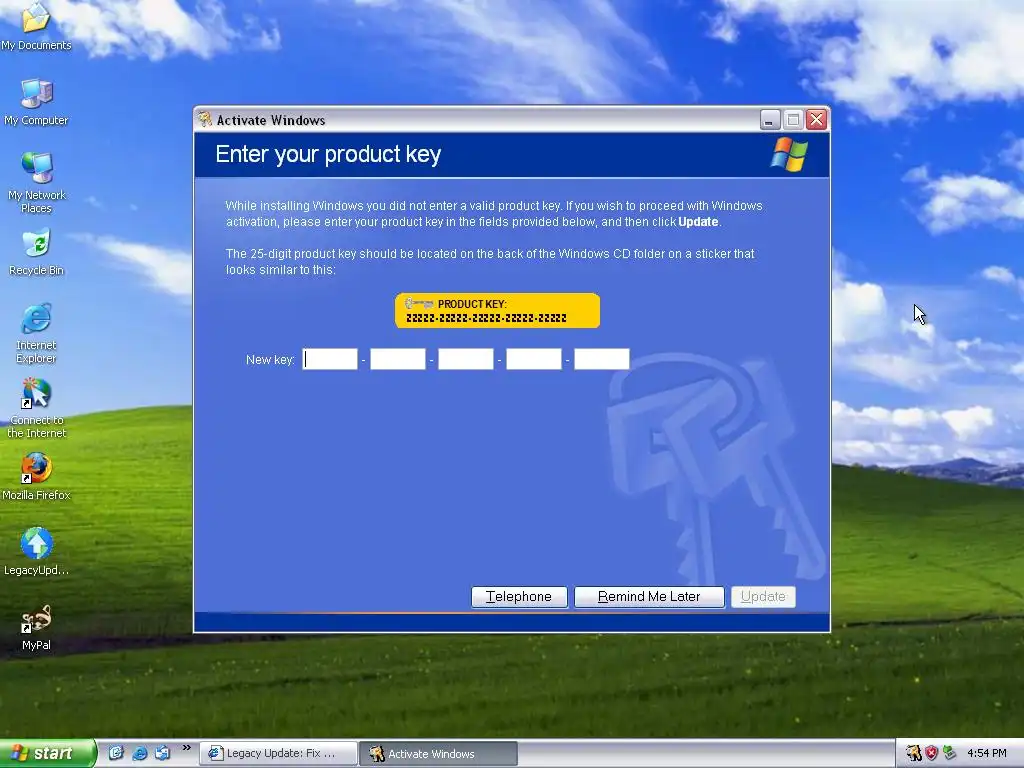
Task: Select the My Computer desktop icon
Action: [36, 102]
